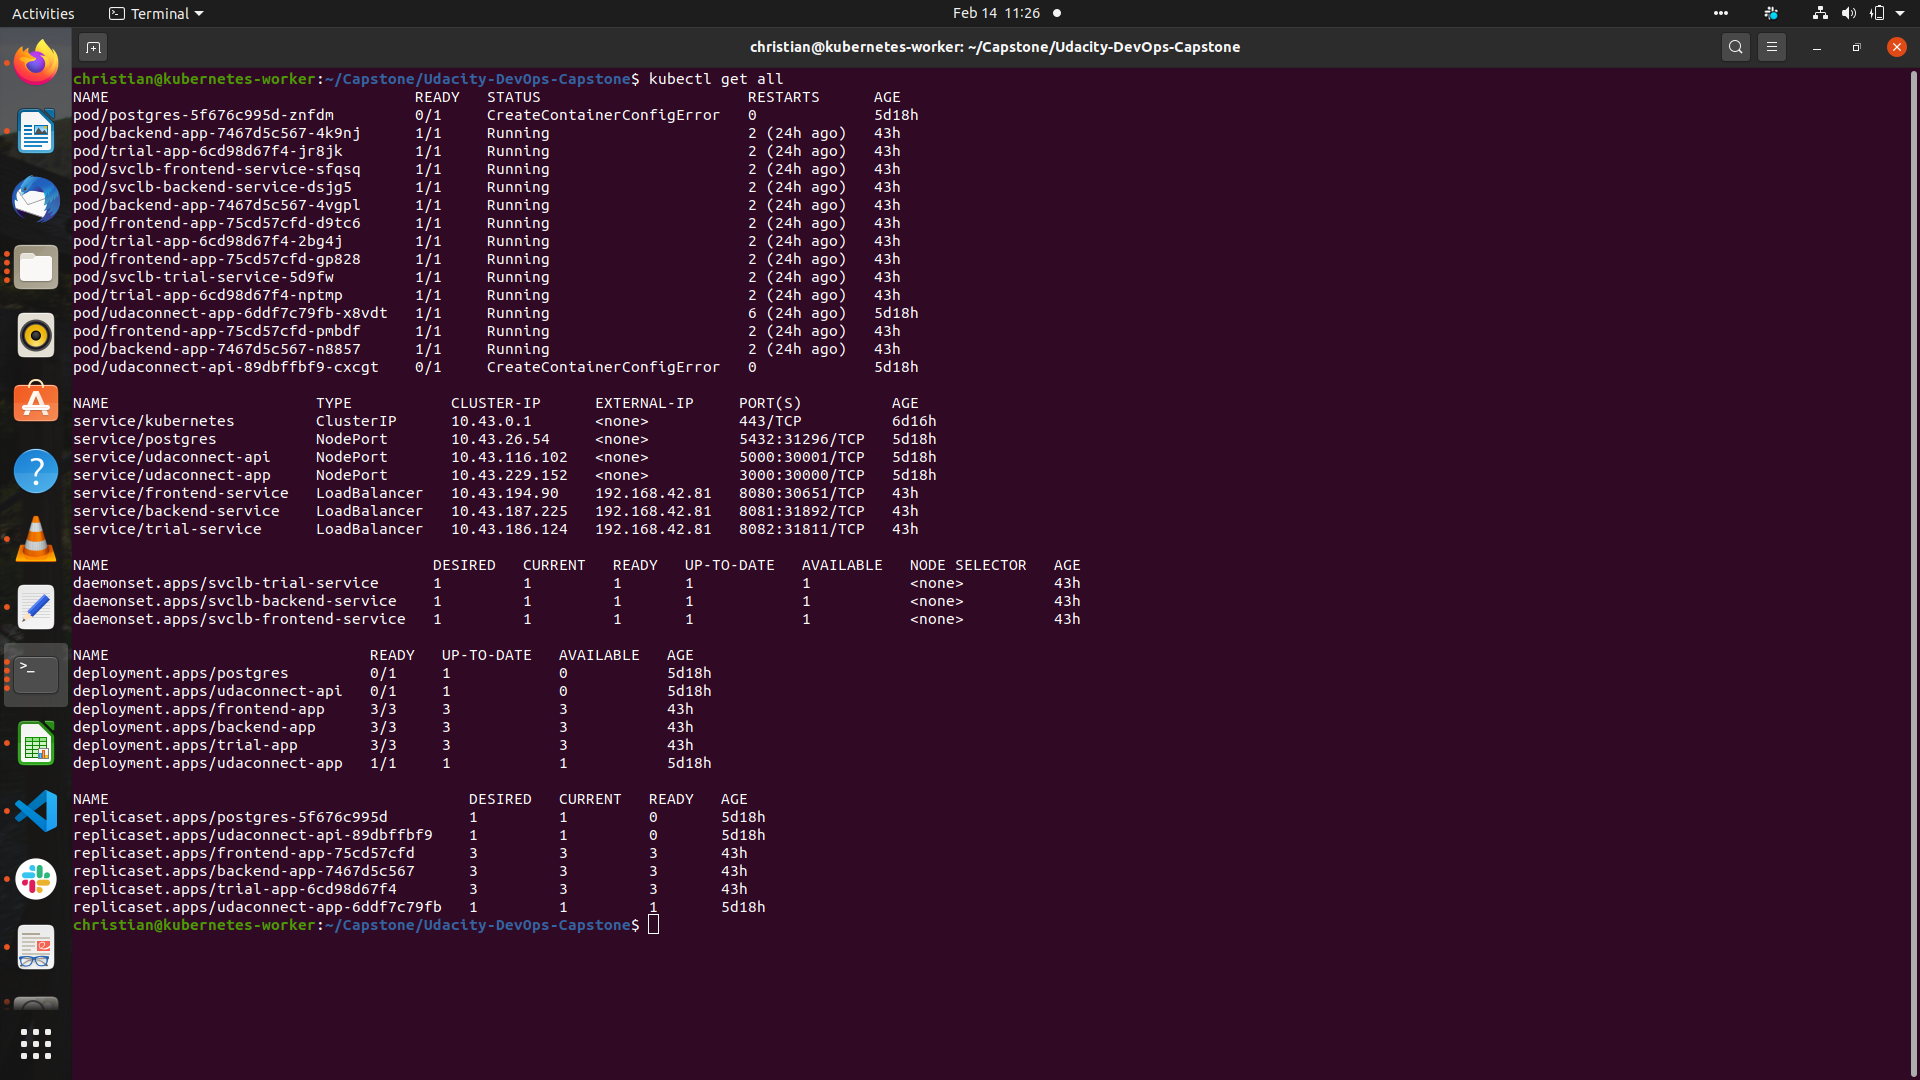Viewport: 1920px width, 1080px height.
Task: Select replicaset.apps/backend-app-7467d5c567
Action: tap(244, 871)
